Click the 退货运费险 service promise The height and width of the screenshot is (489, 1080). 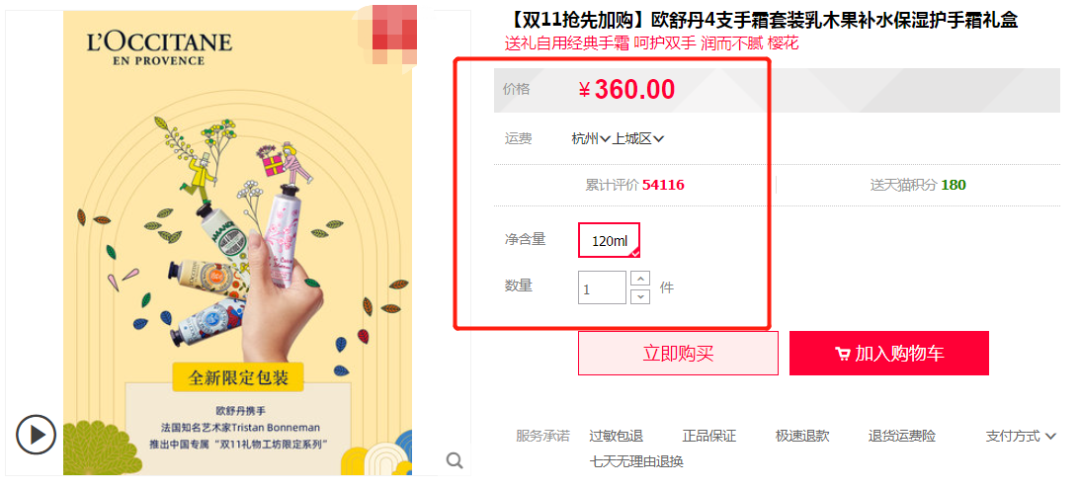(902, 436)
